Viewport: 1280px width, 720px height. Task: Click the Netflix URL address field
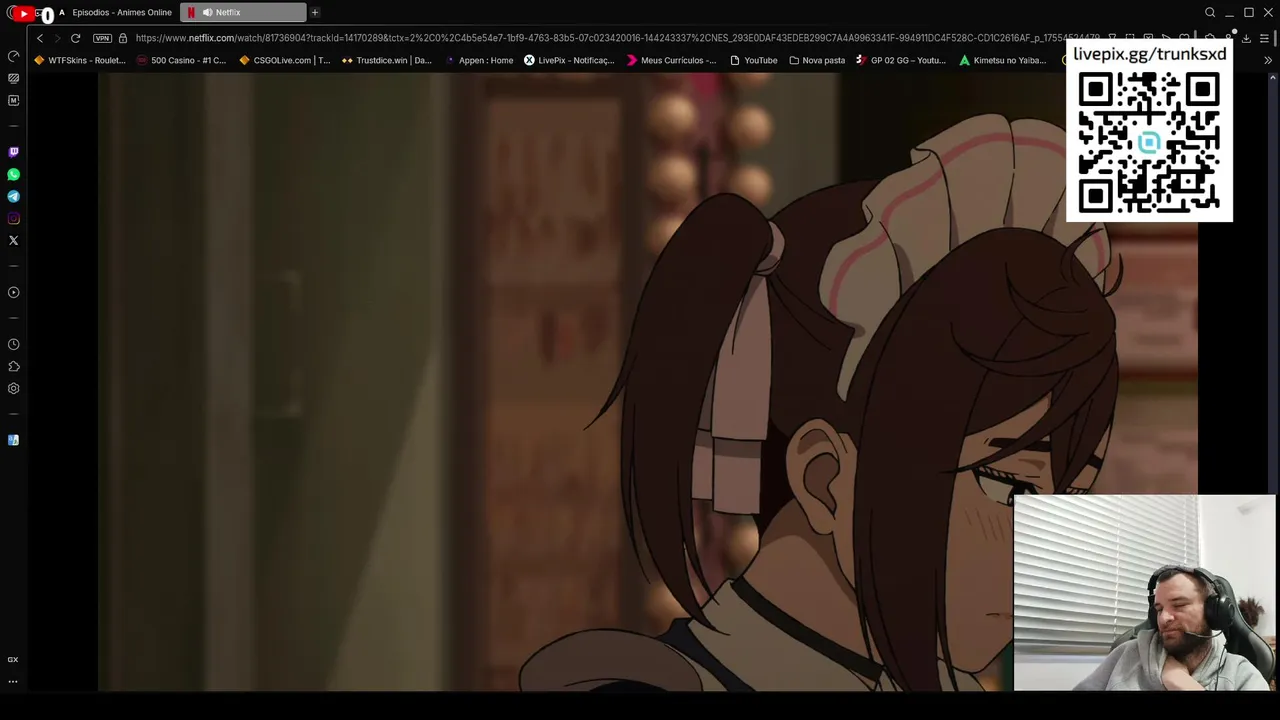point(617,38)
